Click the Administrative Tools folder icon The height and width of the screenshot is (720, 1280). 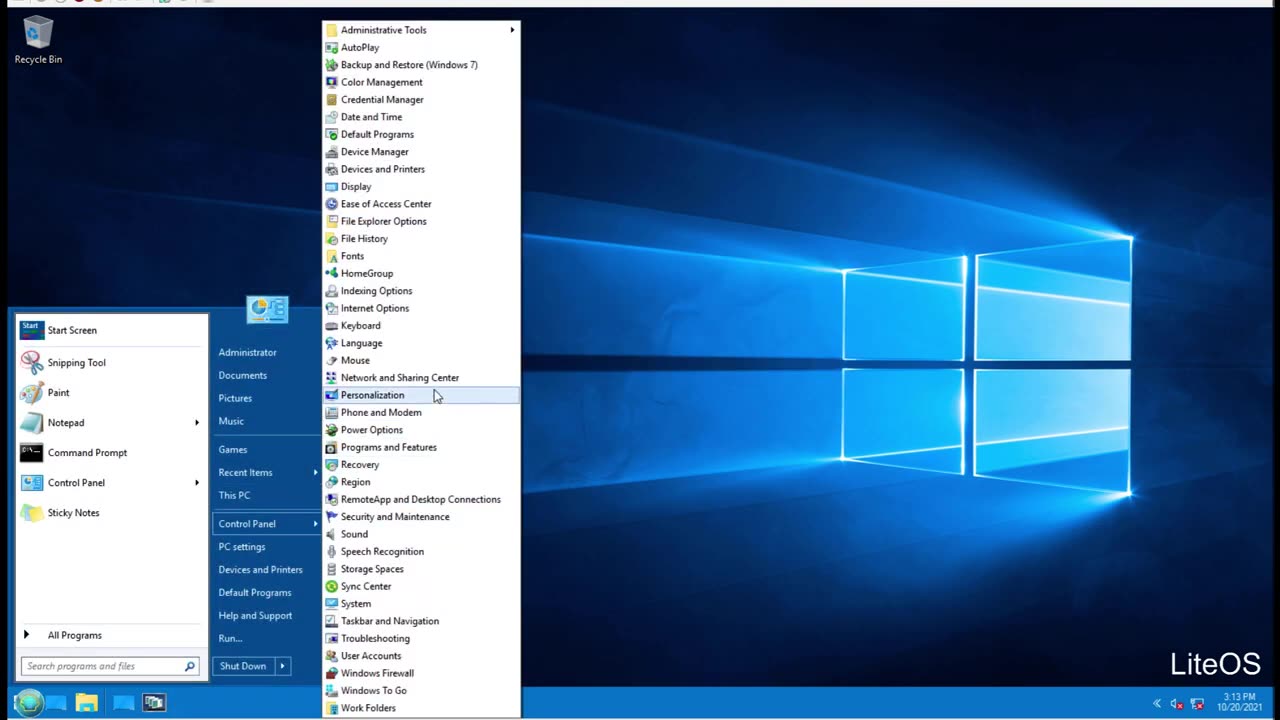(x=332, y=30)
